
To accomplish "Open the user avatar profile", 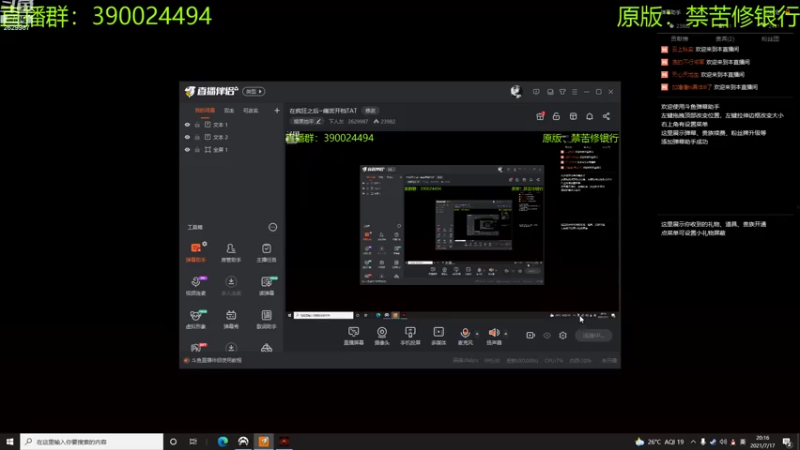I will [x=516, y=91].
